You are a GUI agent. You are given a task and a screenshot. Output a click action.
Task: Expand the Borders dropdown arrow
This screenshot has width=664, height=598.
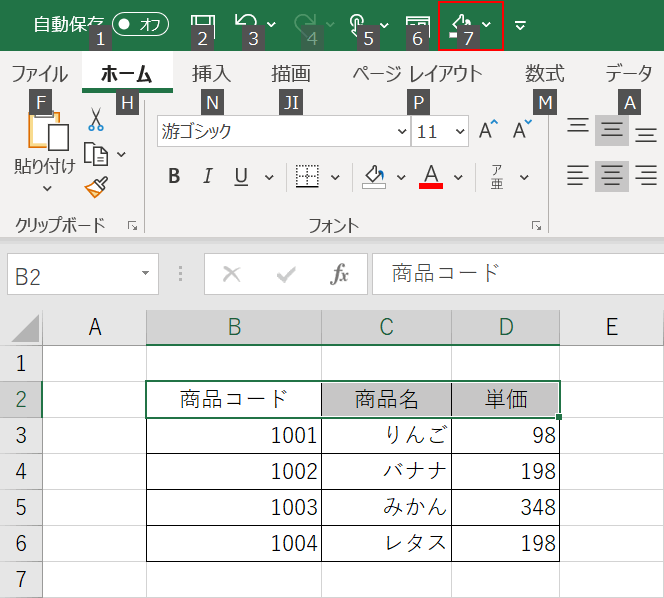click(335, 177)
